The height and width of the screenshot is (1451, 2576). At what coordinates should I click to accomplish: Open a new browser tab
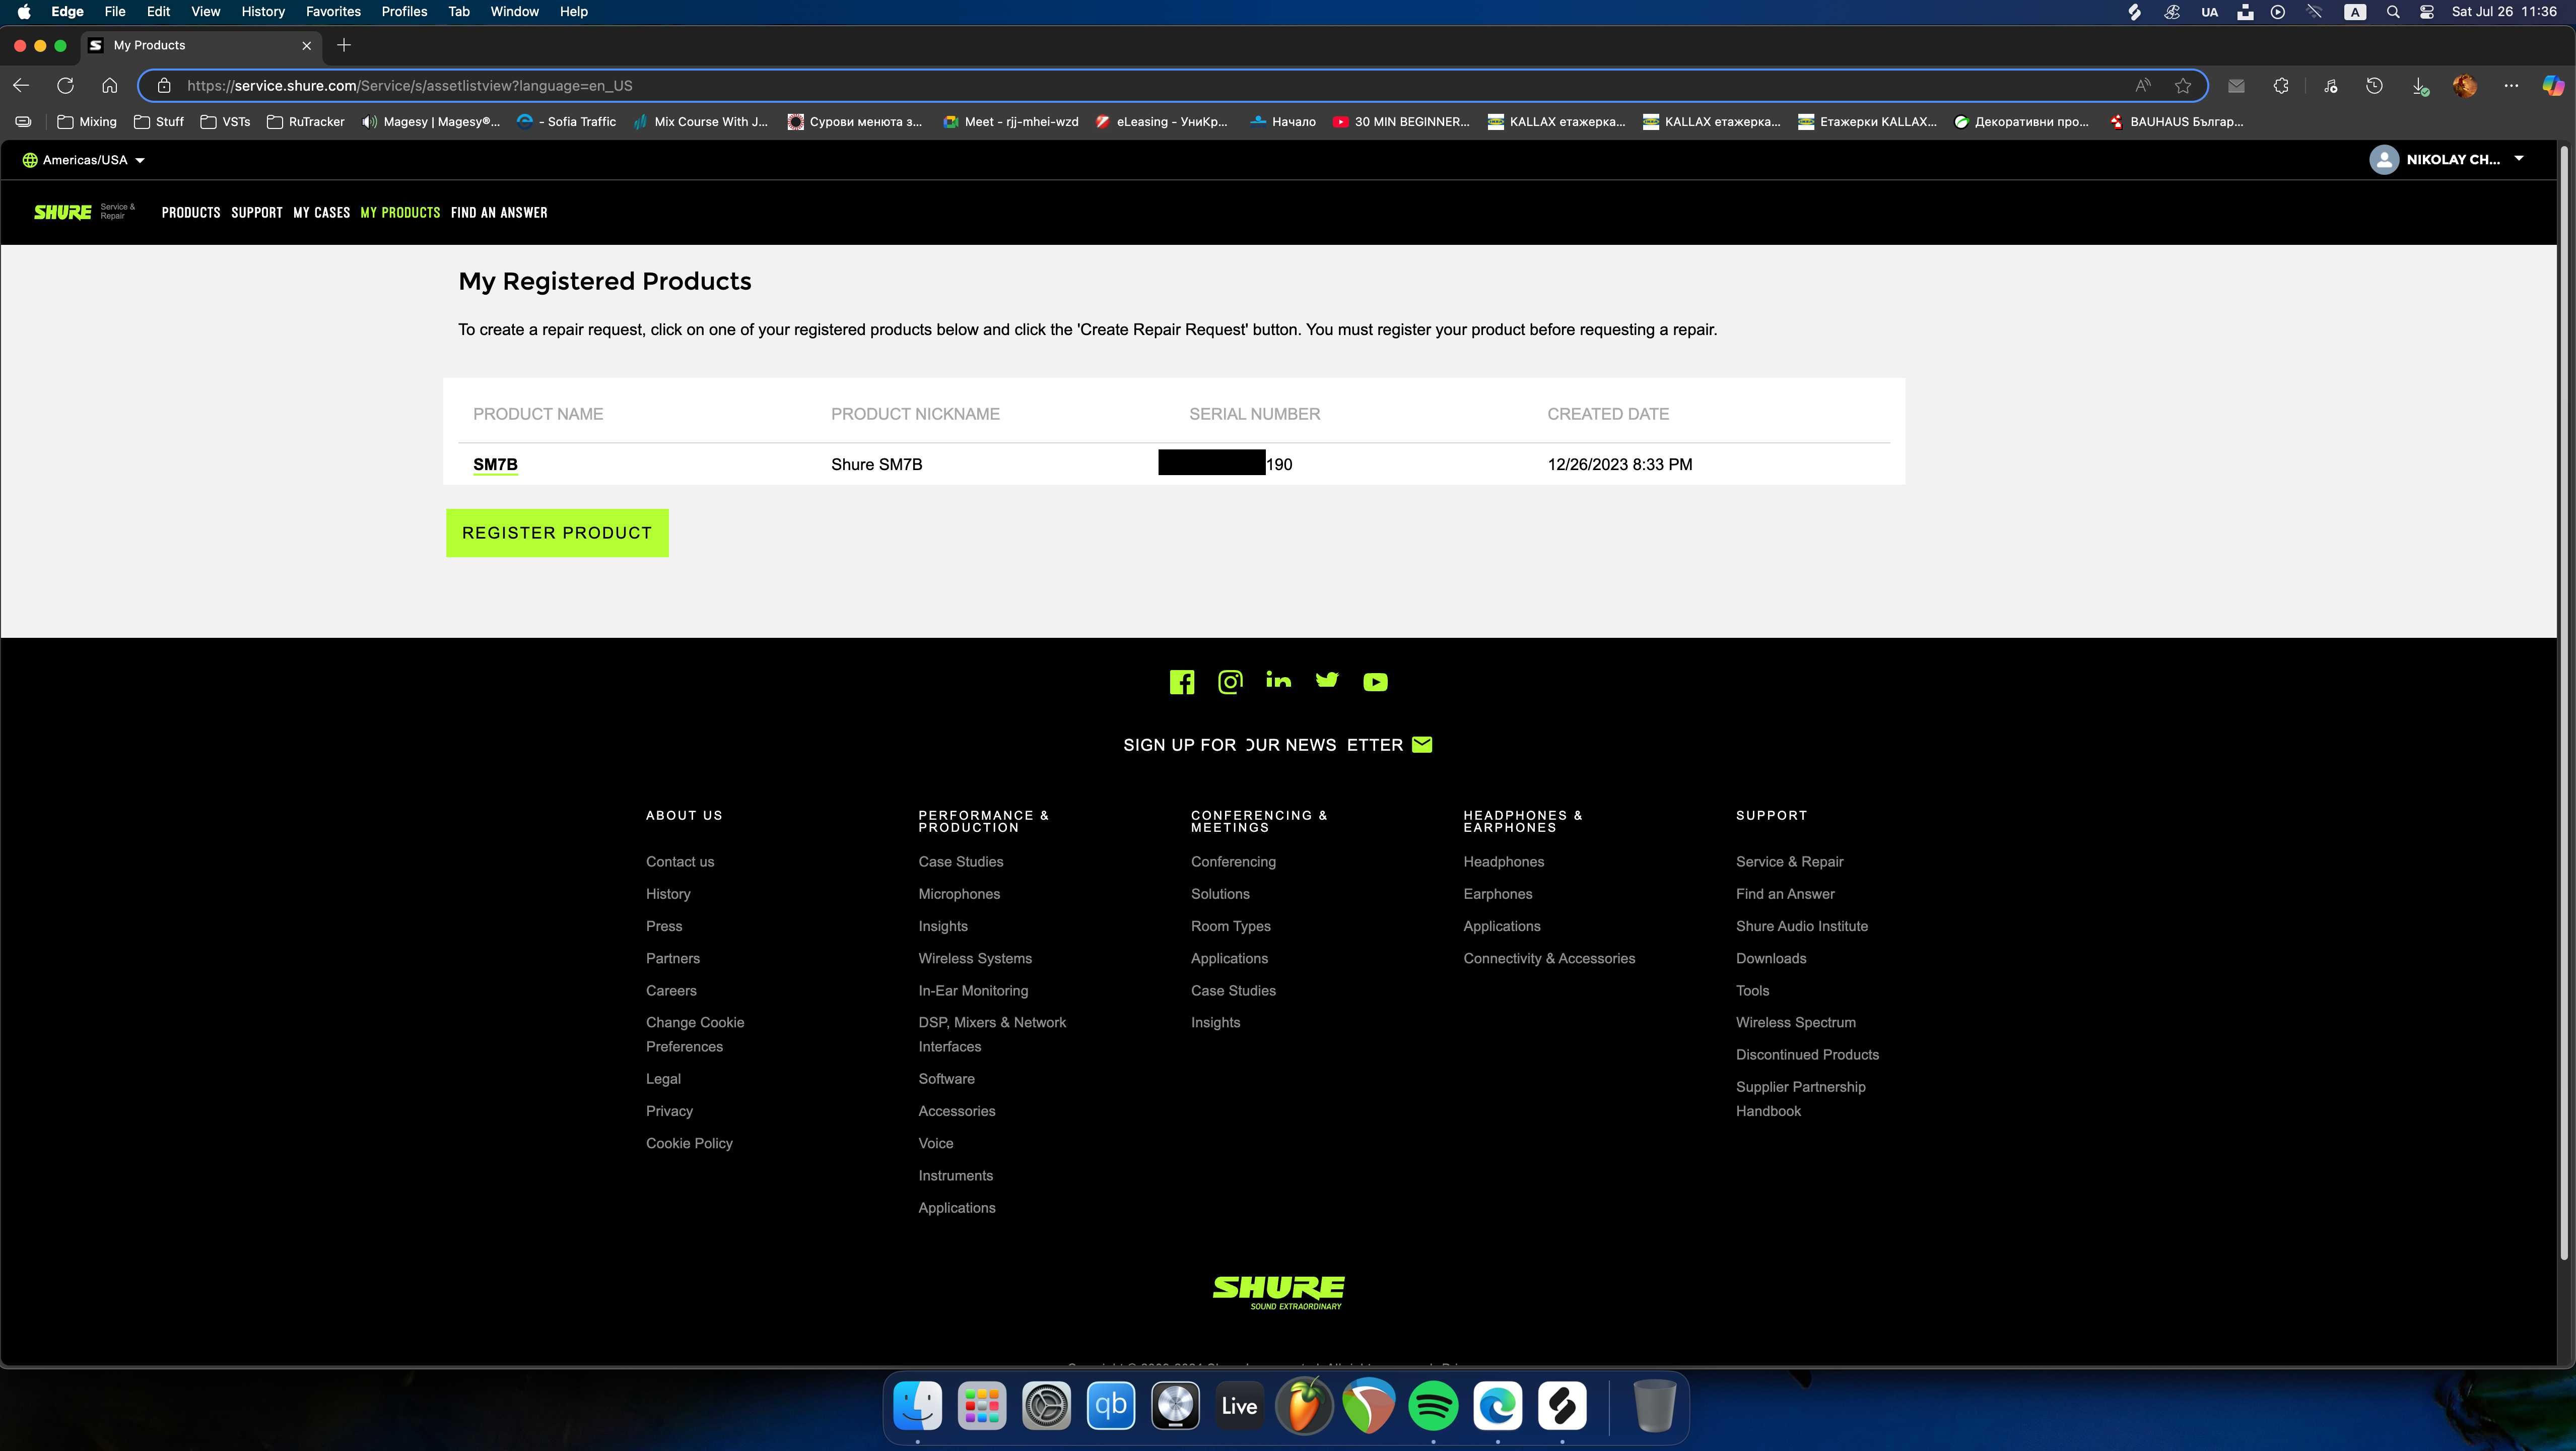point(344,45)
